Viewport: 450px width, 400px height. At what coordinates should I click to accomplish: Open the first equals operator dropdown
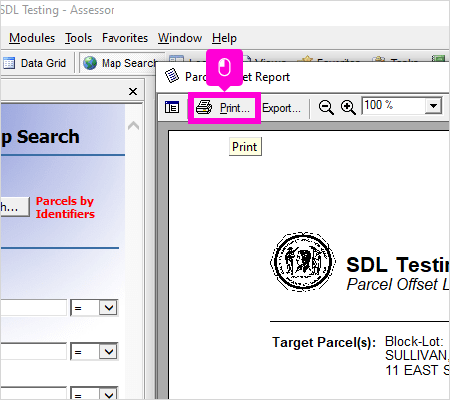pos(109,307)
